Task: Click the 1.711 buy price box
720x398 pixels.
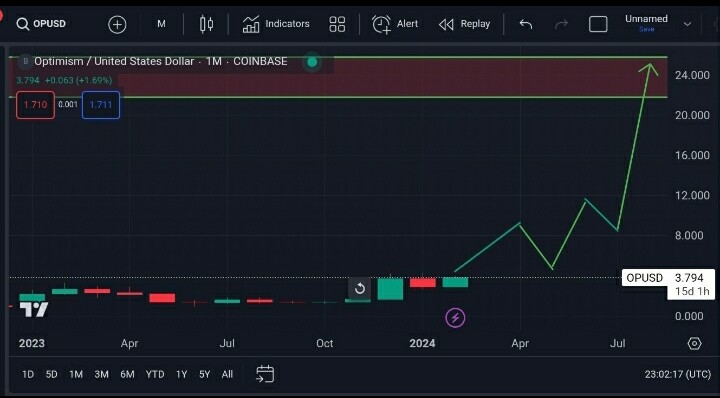Action: (x=101, y=105)
